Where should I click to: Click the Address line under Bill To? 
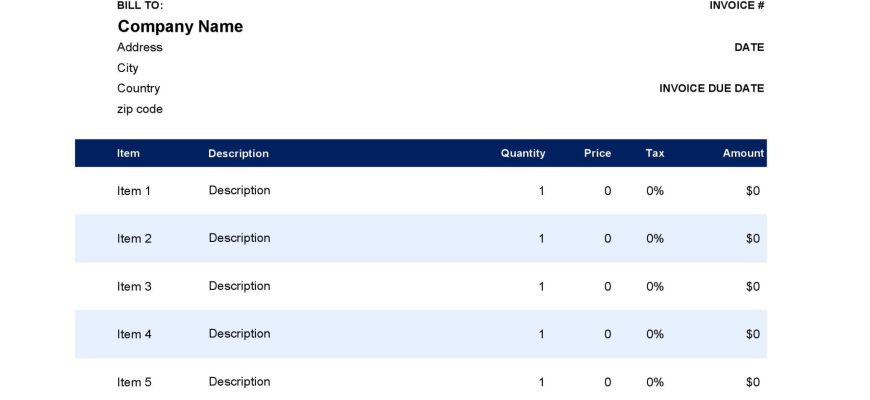[140, 47]
